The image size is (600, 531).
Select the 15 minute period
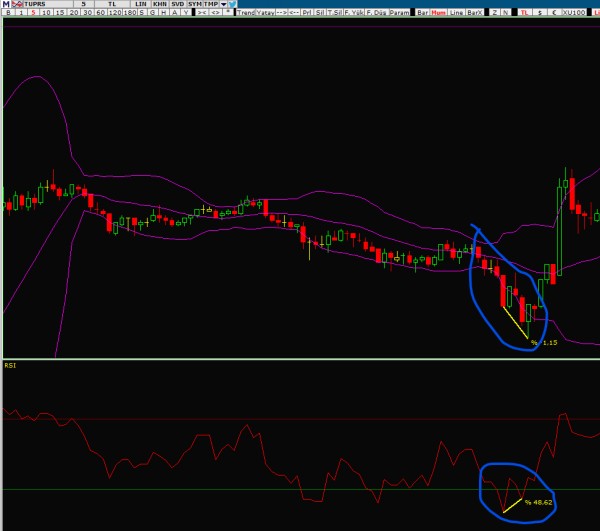(x=60, y=13)
